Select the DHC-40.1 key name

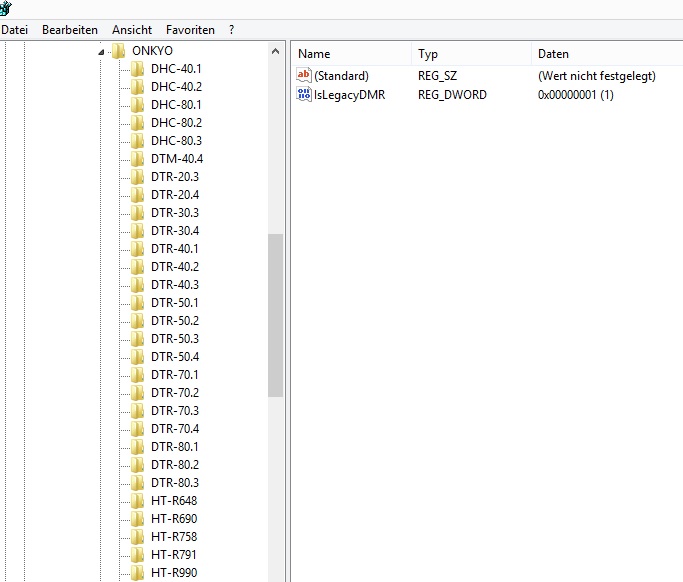(176, 68)
